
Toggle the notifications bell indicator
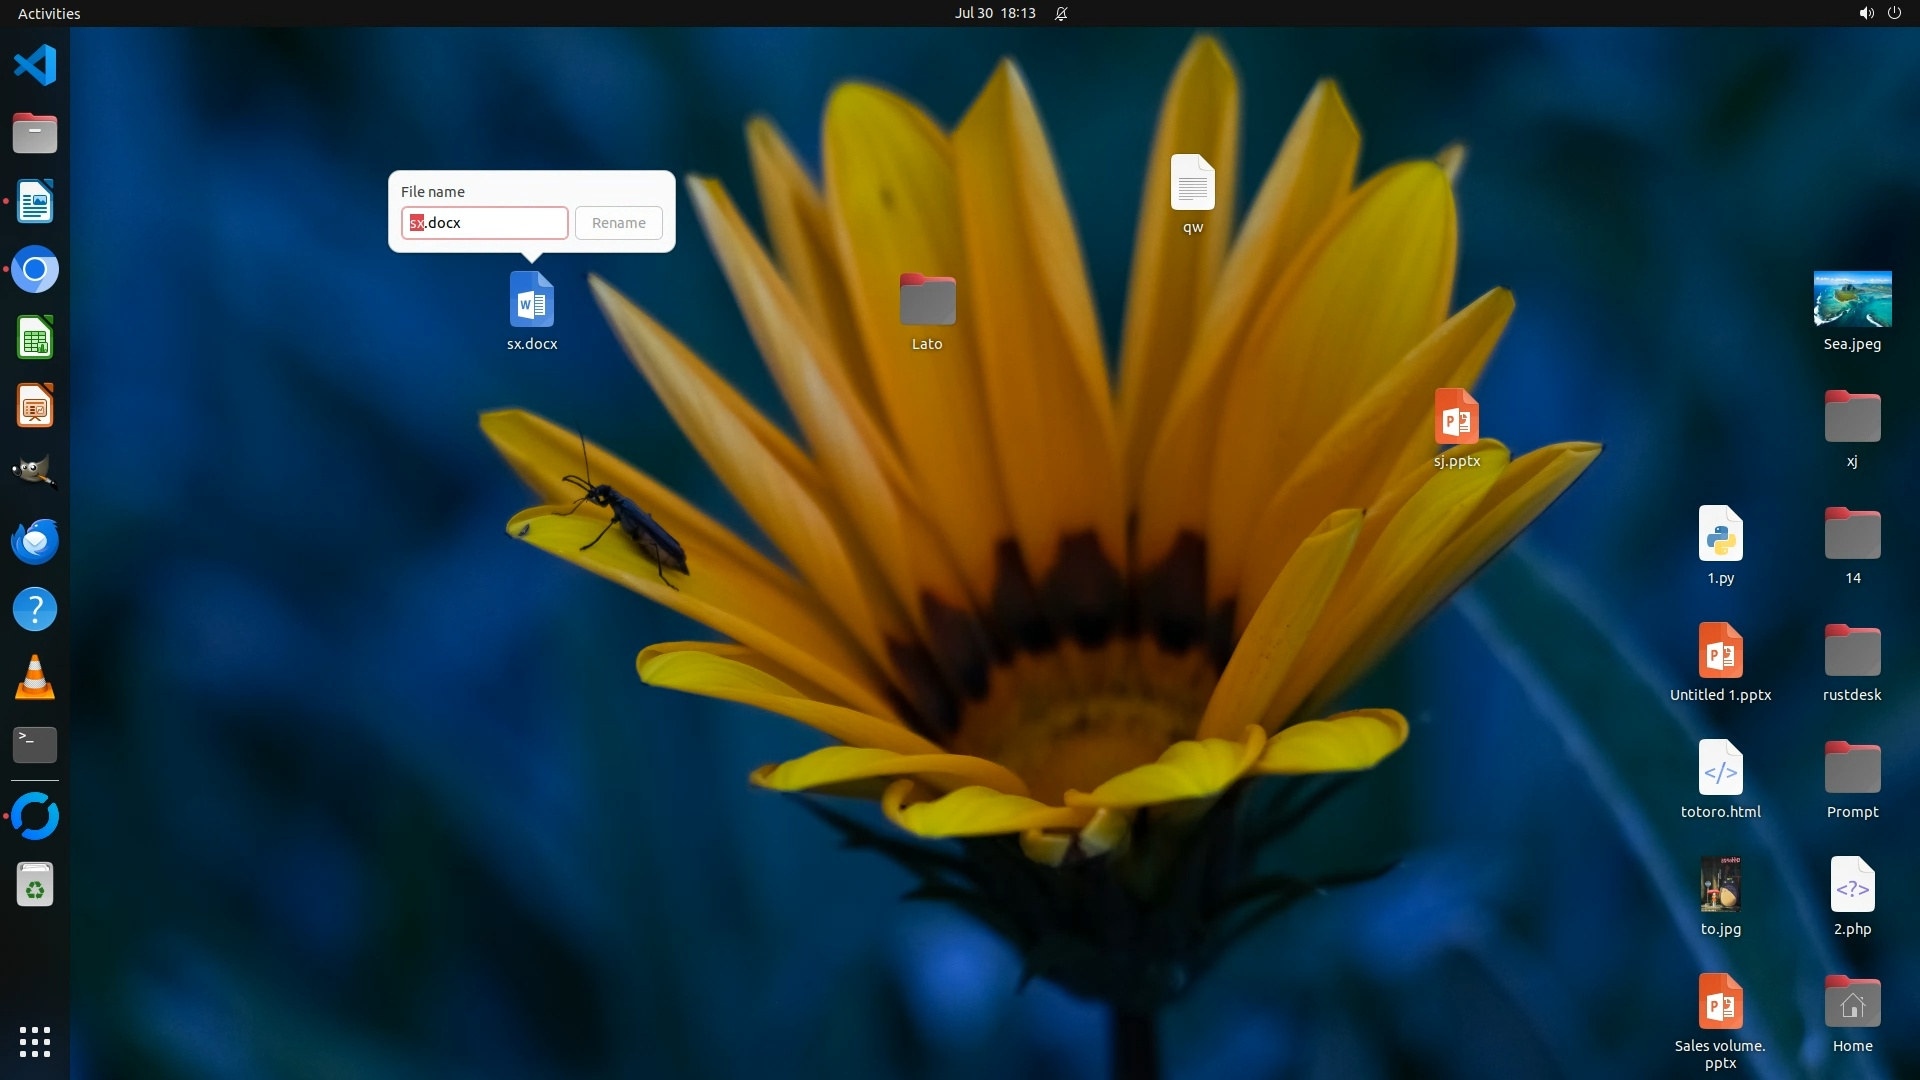pos(1061,13)
